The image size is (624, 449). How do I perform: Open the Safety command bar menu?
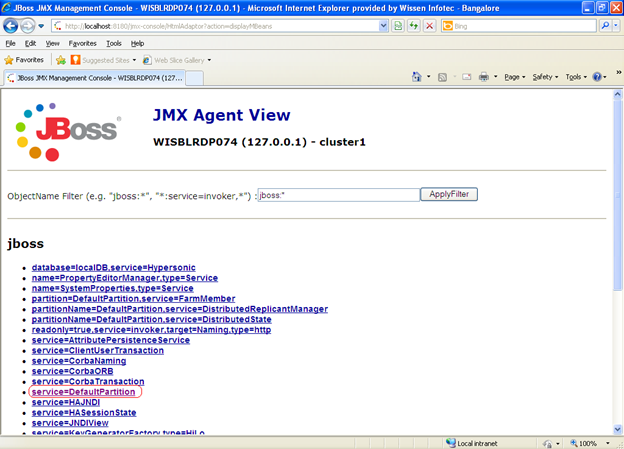click(x=545, y=77)
